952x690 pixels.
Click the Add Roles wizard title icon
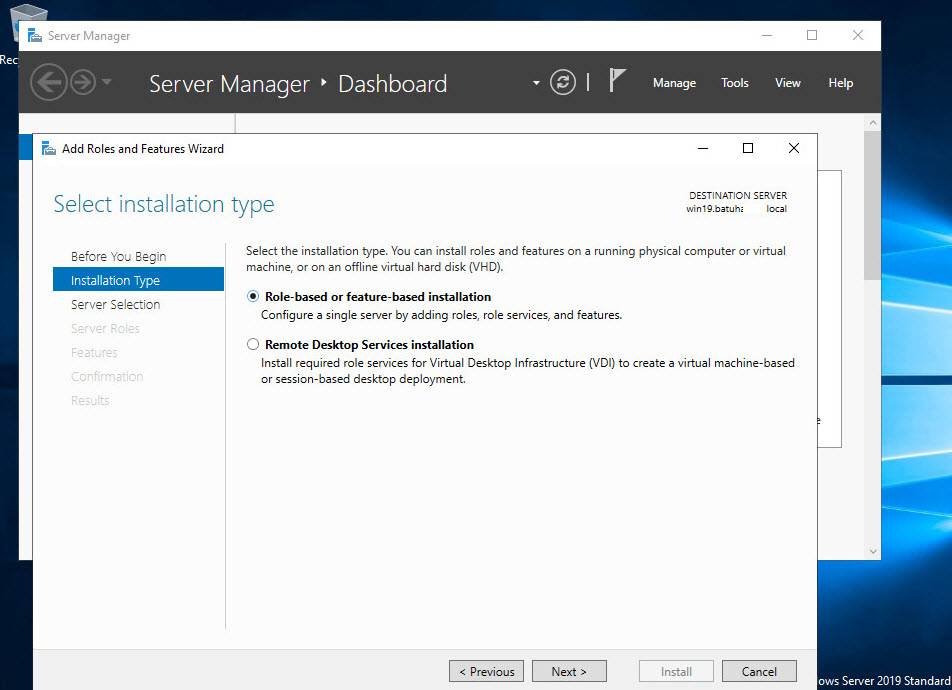click(x=49, y=148)
